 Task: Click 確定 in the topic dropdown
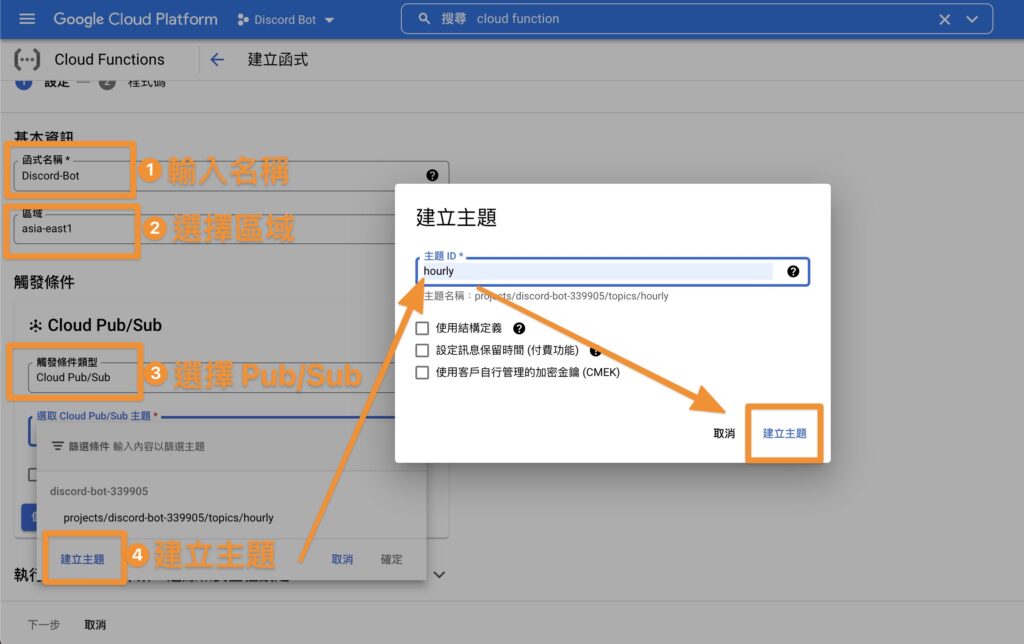coord(391,559)
